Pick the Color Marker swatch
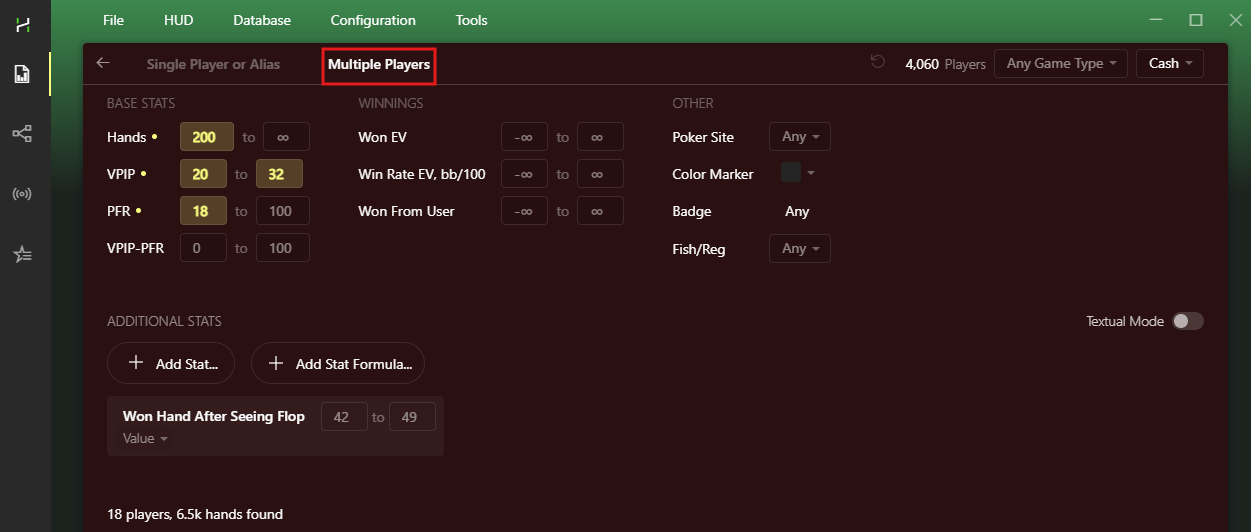This screenshot has height=532, width=1251. [791, 172]
